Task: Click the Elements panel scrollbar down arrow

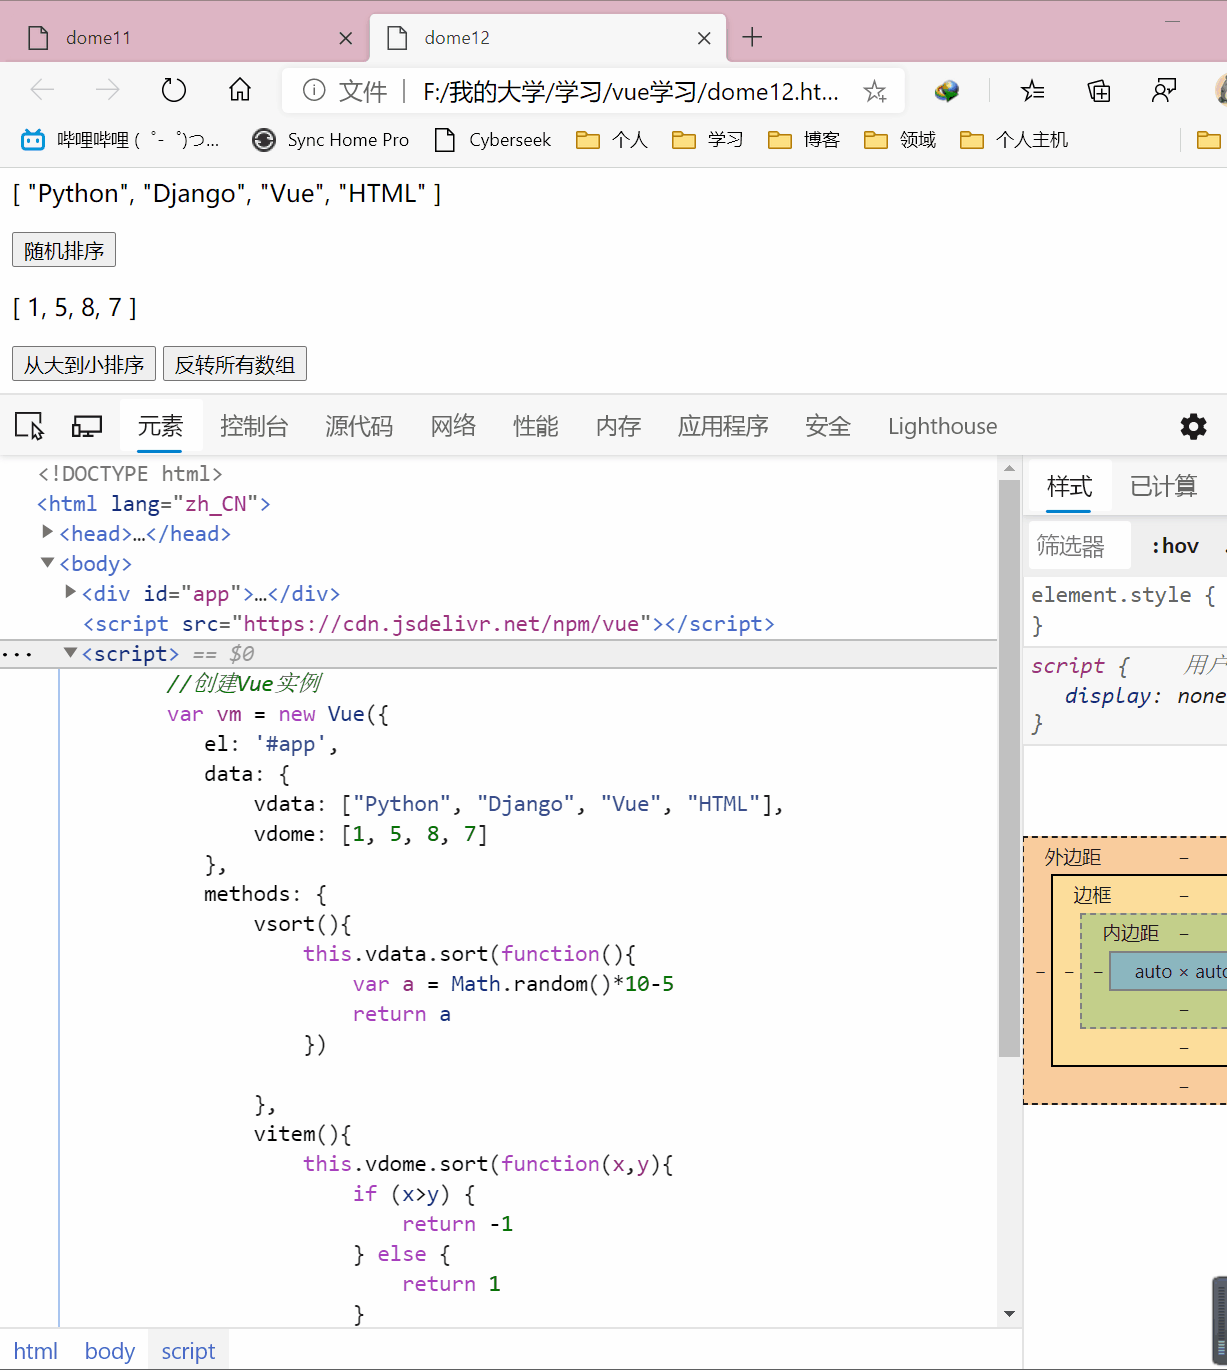Action: pyautogui.click(x=1009, y=1314)
